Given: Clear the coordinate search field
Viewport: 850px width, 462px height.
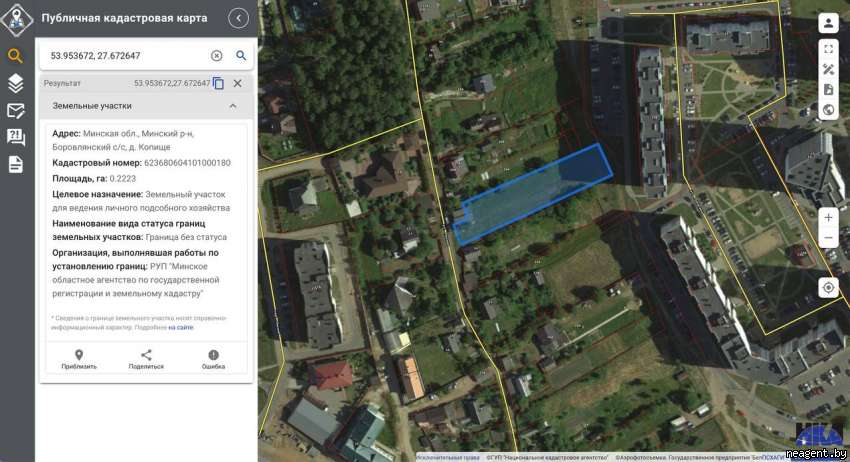Looking at the screenshot, I should [217, 56].
